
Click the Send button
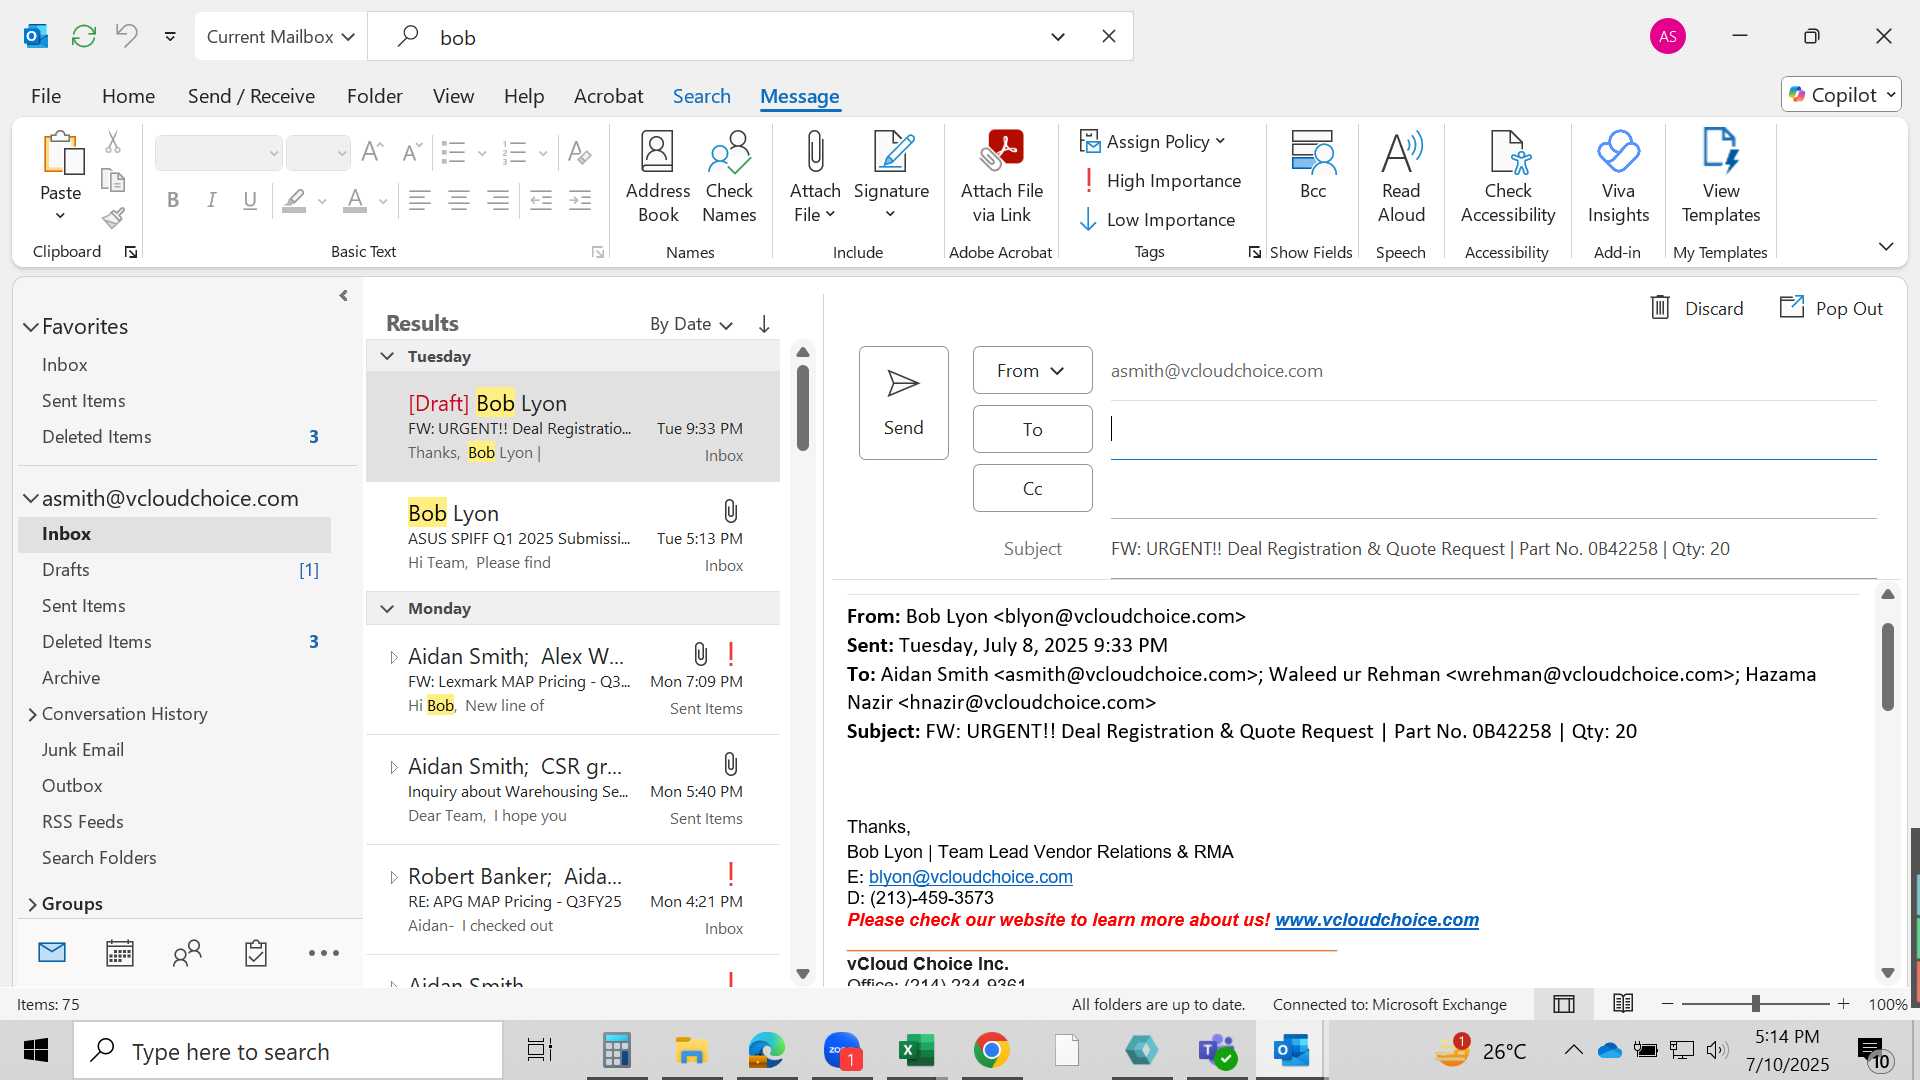904,403
